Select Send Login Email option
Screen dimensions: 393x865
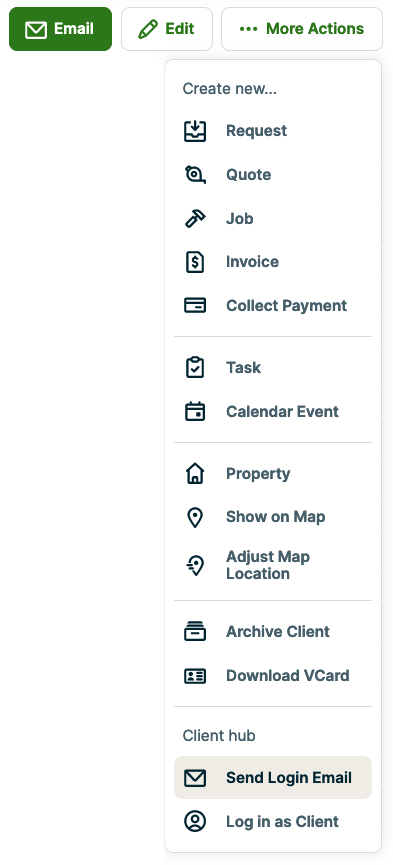(x=273, y=778)
